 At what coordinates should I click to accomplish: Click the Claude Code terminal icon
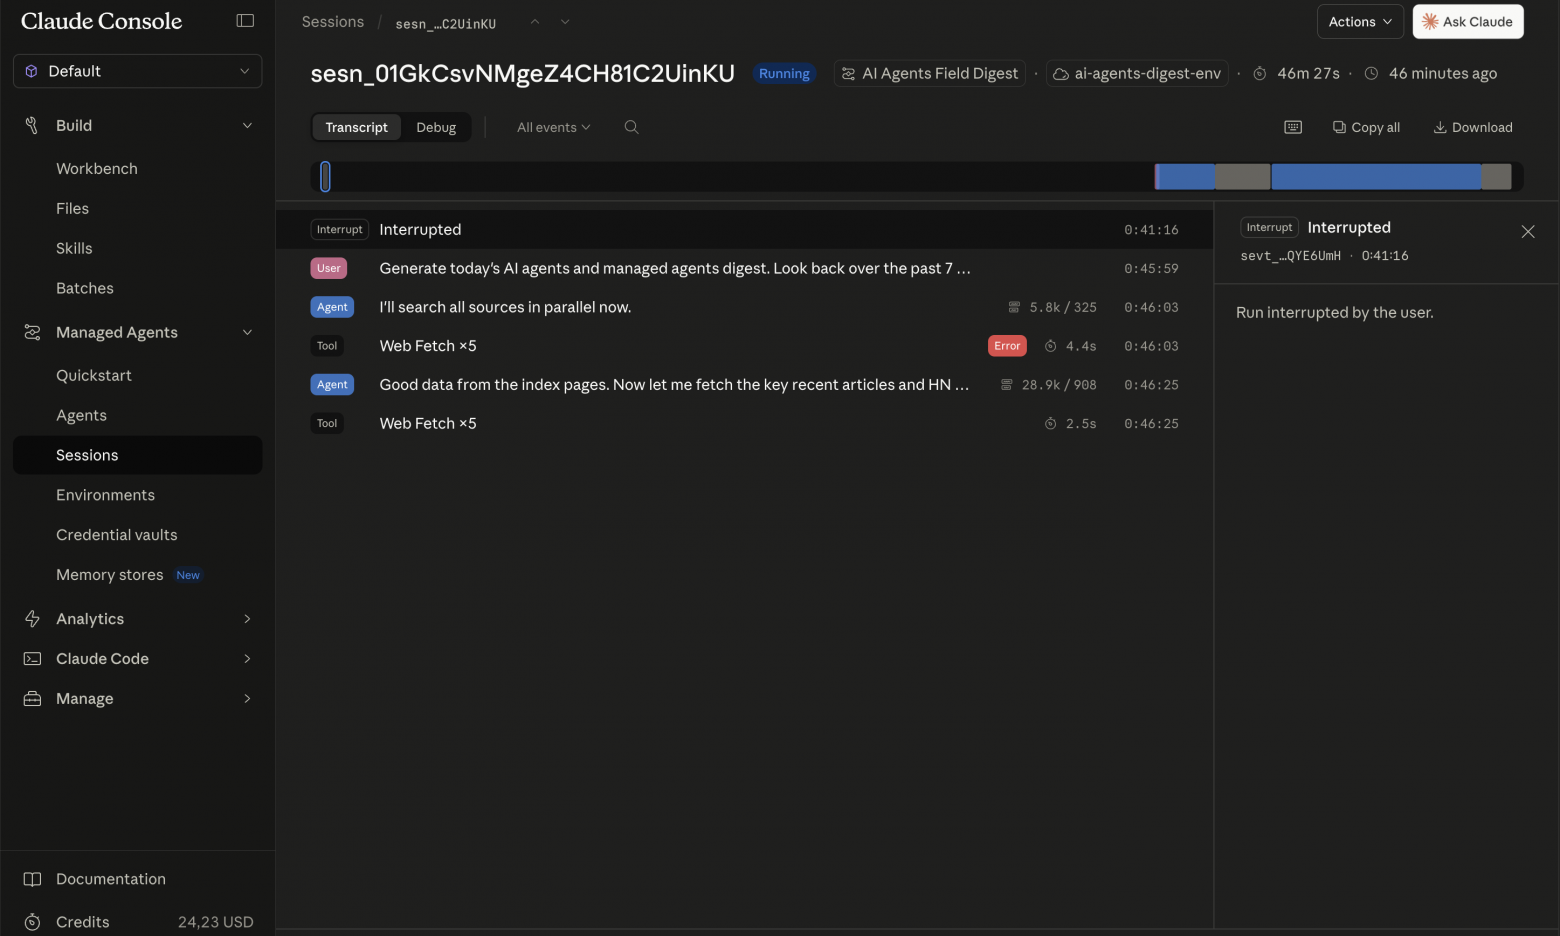pyautogui.click(x=32, y=659)
